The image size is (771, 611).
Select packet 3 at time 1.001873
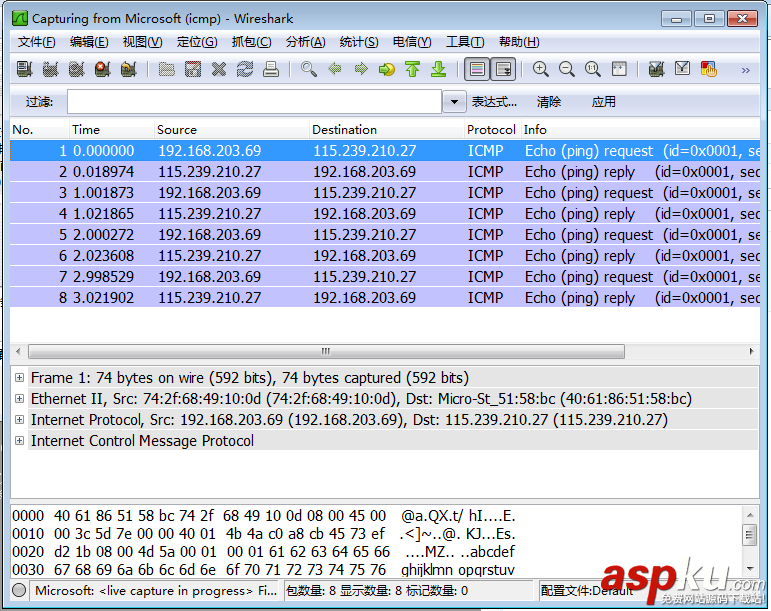(385, 193)
